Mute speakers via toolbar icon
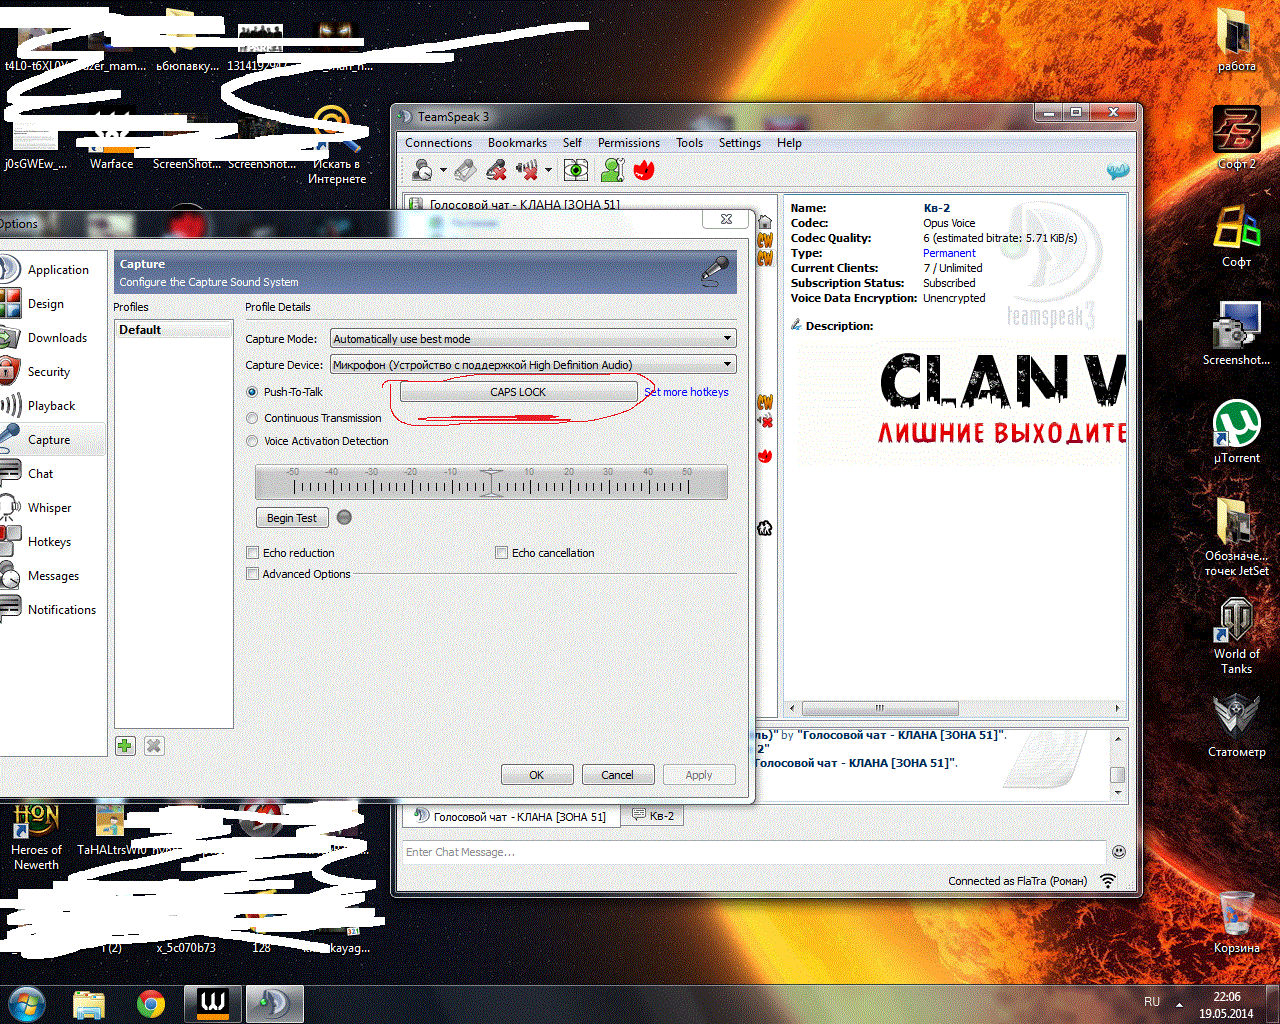The image size is (1280, 1024). pyautogui.click(x=527, y=170)
